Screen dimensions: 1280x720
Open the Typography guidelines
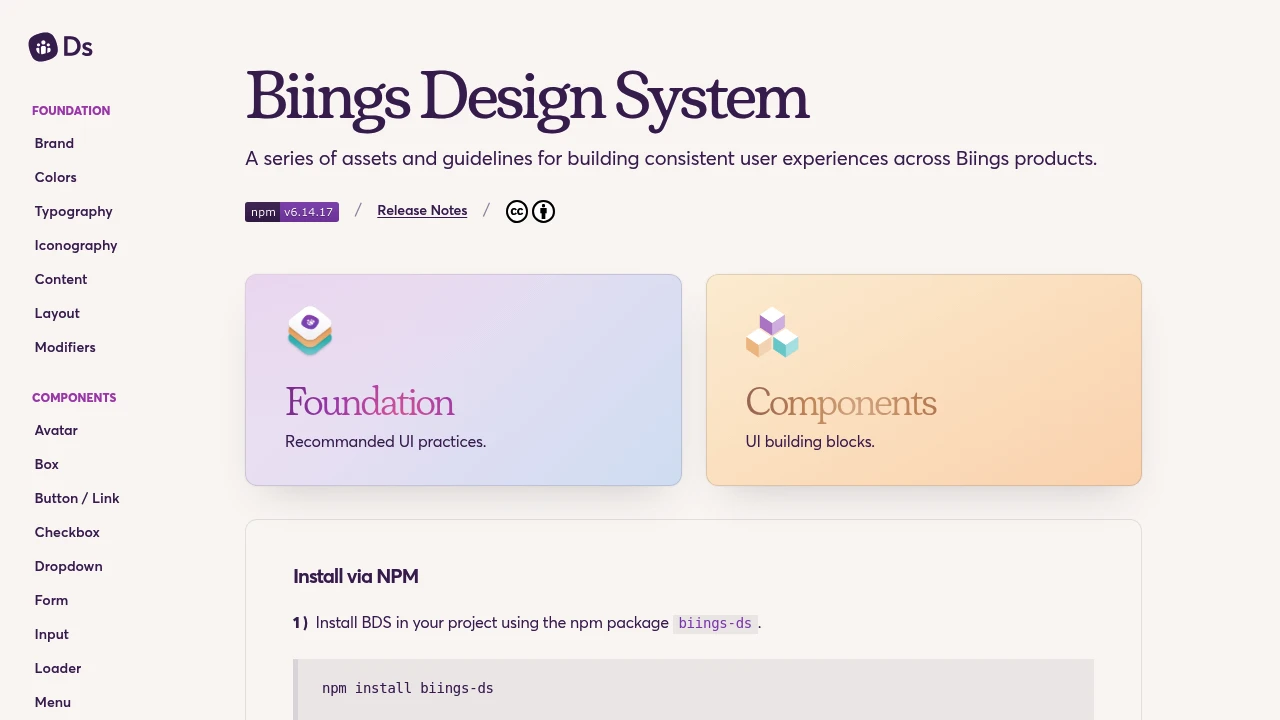pyautogui.click(x=73, y=211)
